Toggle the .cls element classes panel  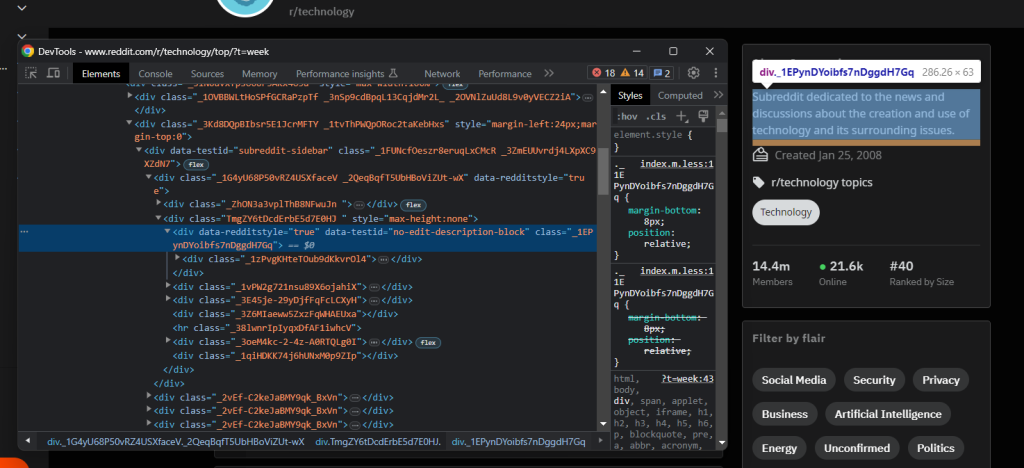pos(656,116)
